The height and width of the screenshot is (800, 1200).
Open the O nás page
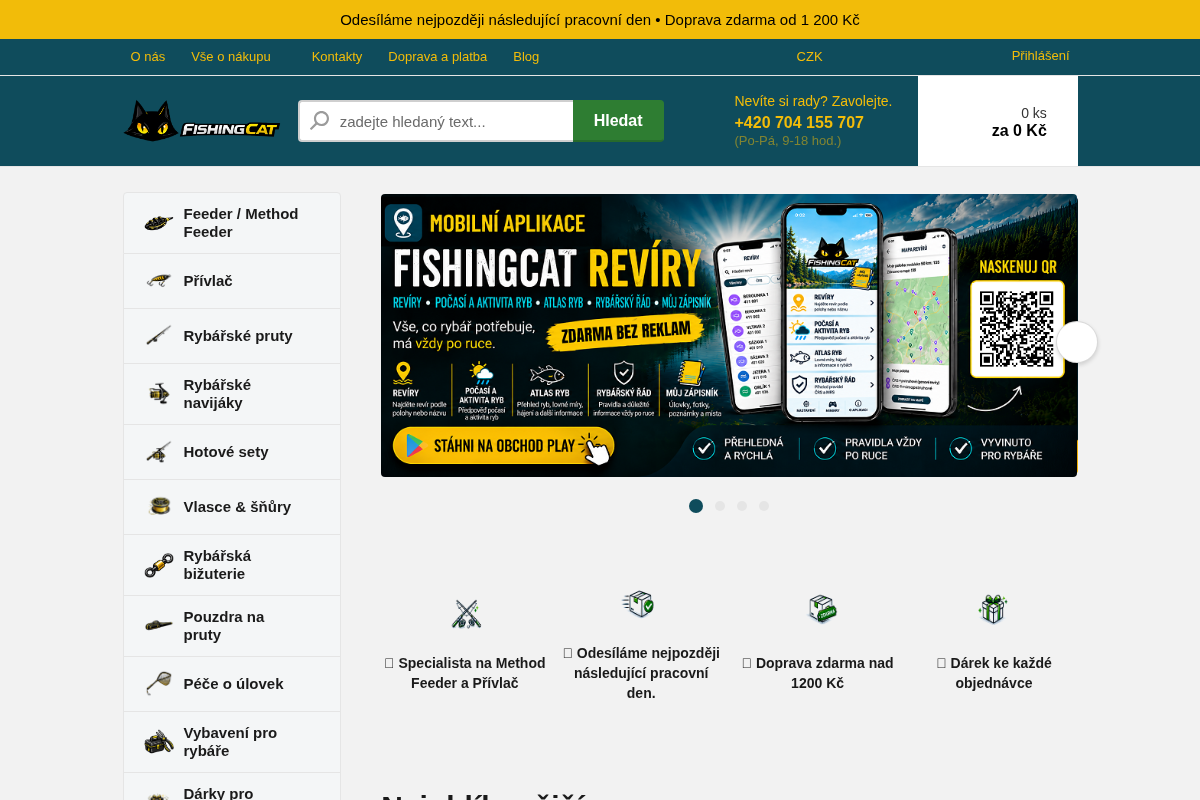coord(148,57)
